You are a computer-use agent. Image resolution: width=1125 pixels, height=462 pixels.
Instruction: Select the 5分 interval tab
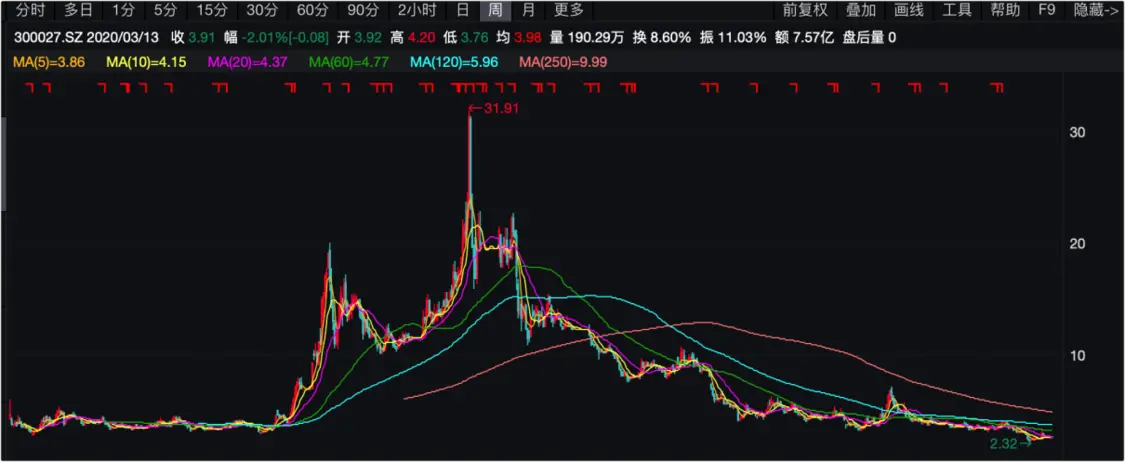165,10
